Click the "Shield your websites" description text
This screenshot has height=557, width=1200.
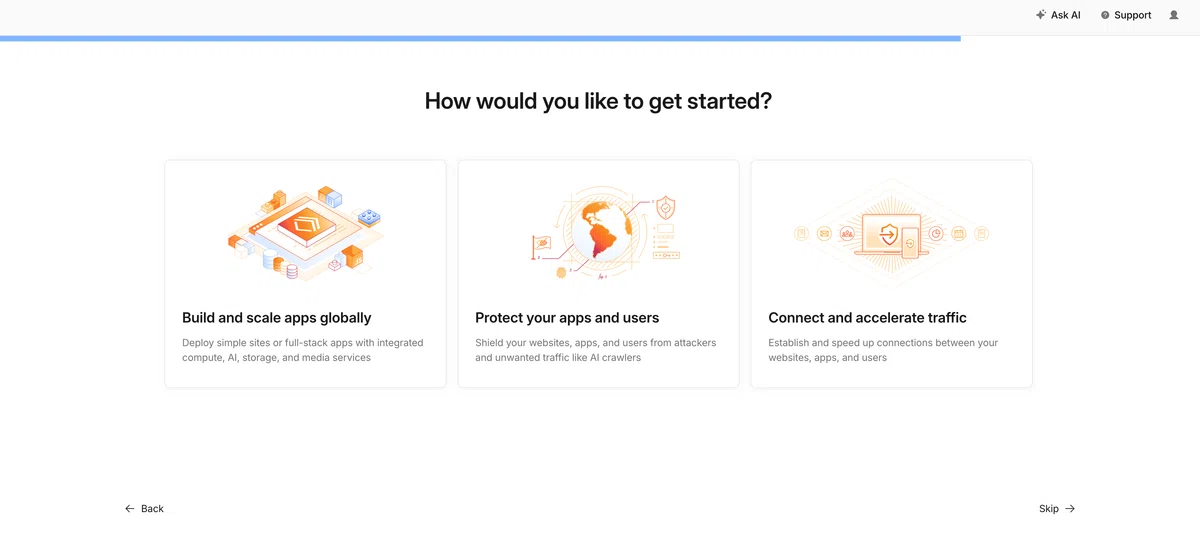[596, 350]
